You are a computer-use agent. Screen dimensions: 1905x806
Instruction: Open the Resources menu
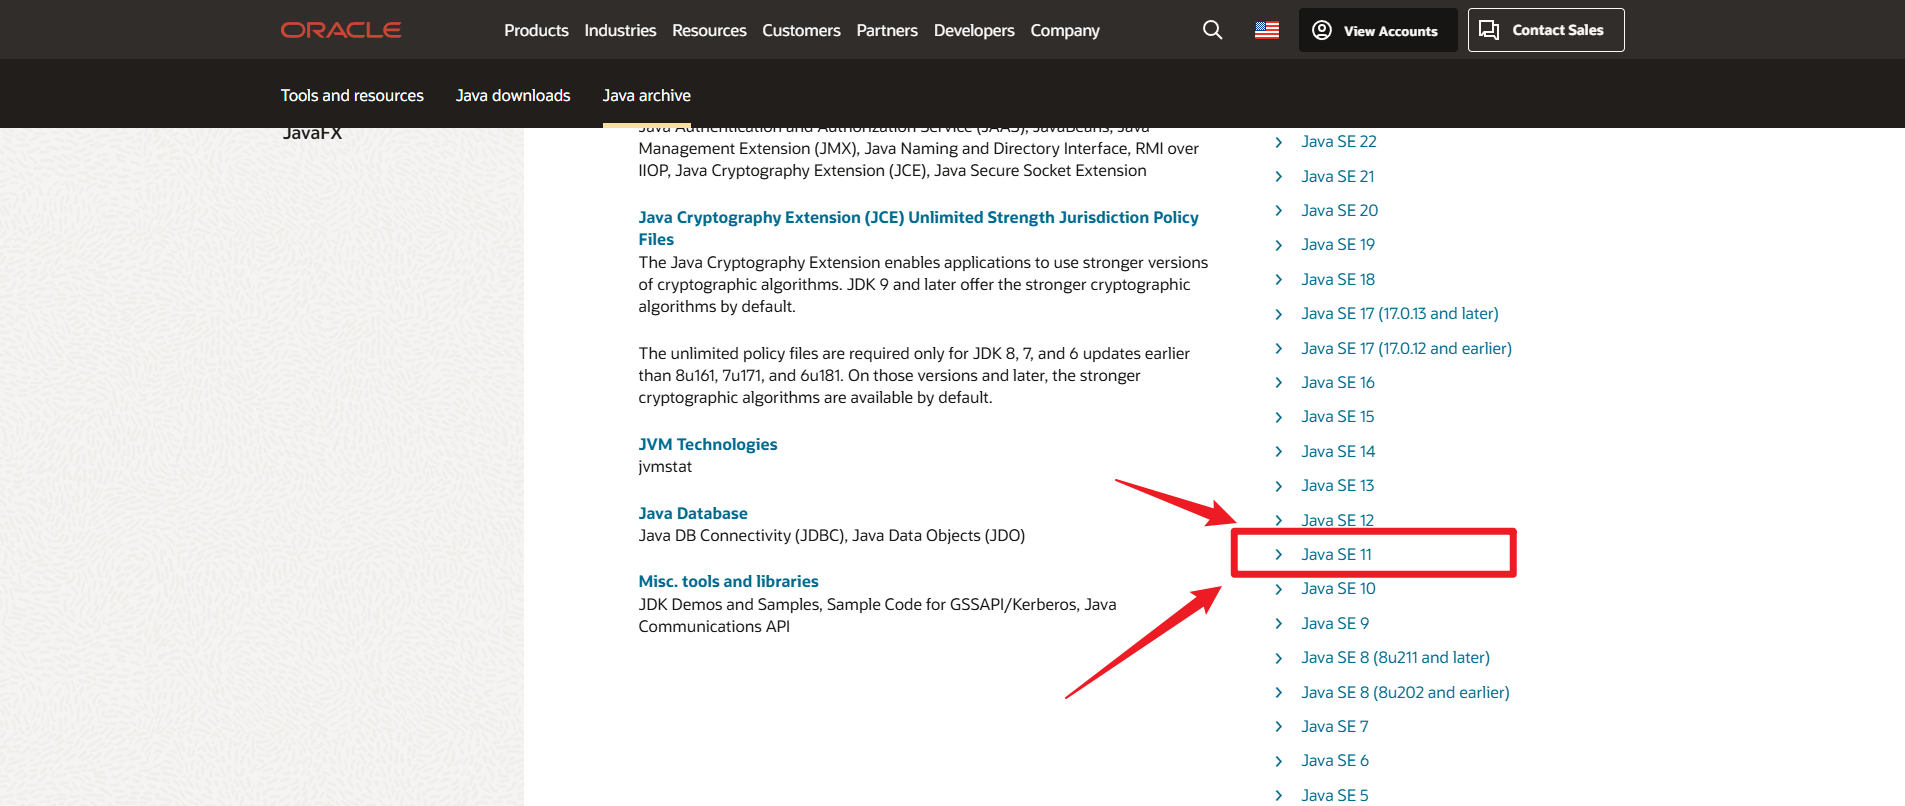click(x=709, y=30)
